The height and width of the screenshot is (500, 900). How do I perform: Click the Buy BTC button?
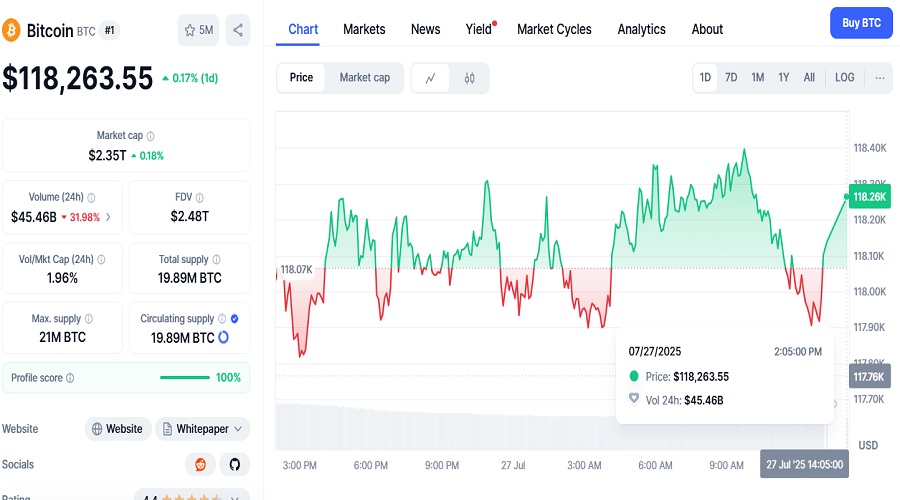click(x=861, y=23)
